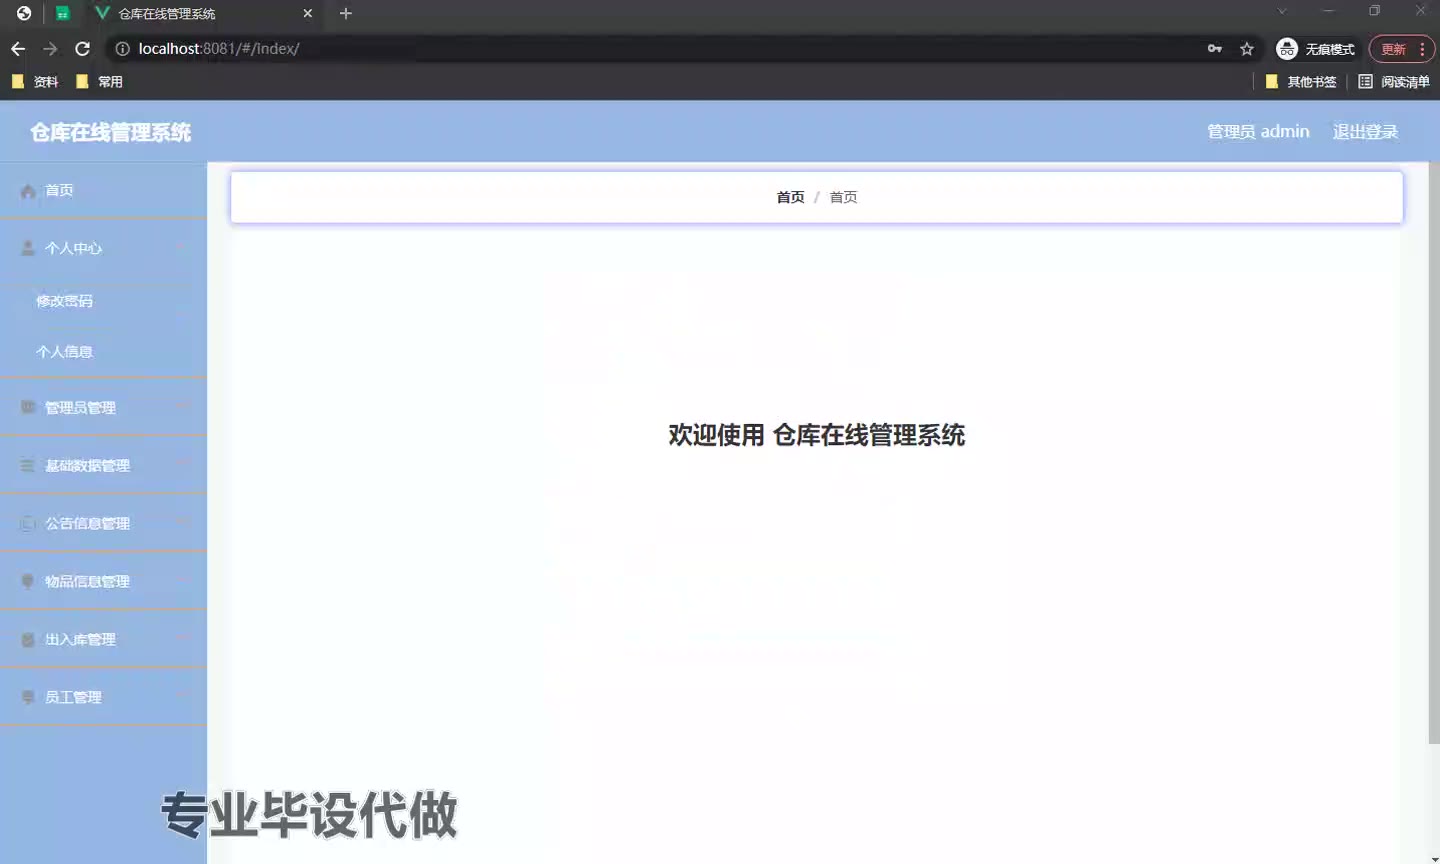
Task: Click the icon beside 出入库管理
Action: [x=28, y=639]
